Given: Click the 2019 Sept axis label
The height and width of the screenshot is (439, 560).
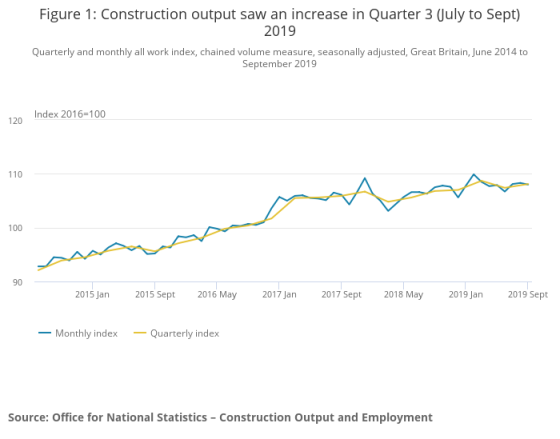Looking at the screenshot, I should pos(528,295).
